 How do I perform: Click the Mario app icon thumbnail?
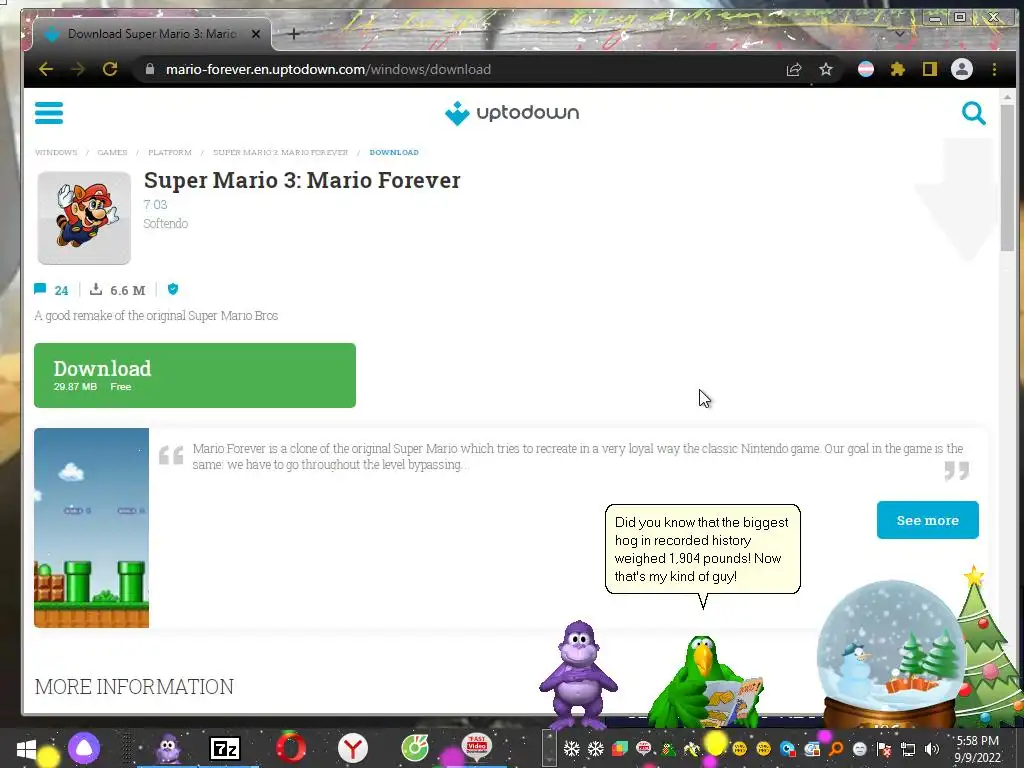click(84, 218)
